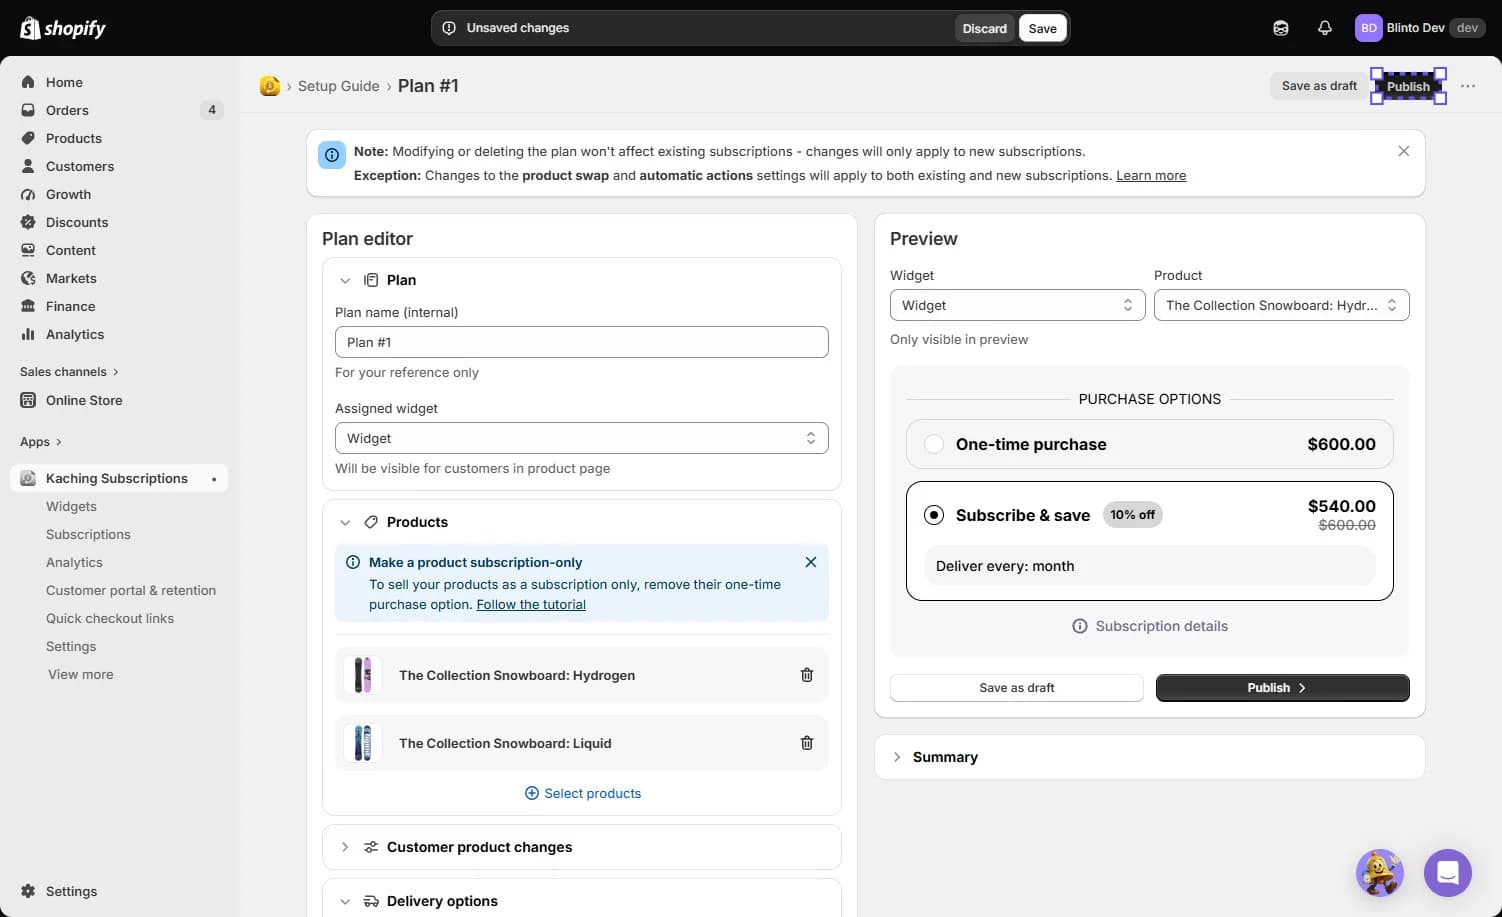Open the chat support bubble

coord(1448,873)
